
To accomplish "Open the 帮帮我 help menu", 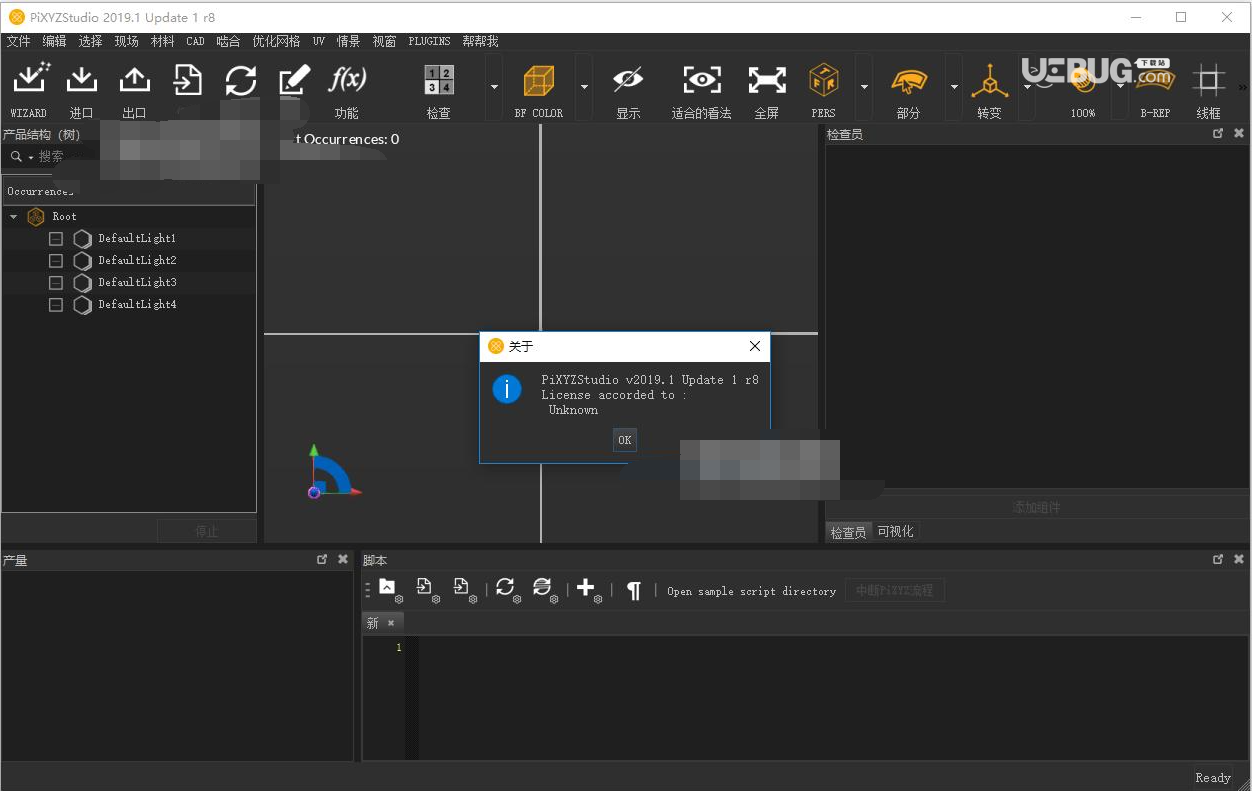I will (x=480, y=42).
